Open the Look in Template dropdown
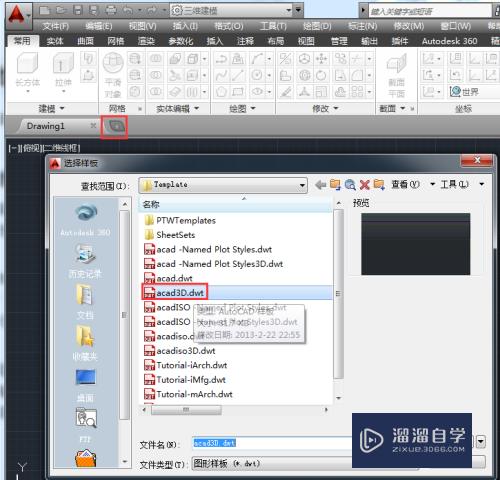The image size is (500, 480). point(302,185)
